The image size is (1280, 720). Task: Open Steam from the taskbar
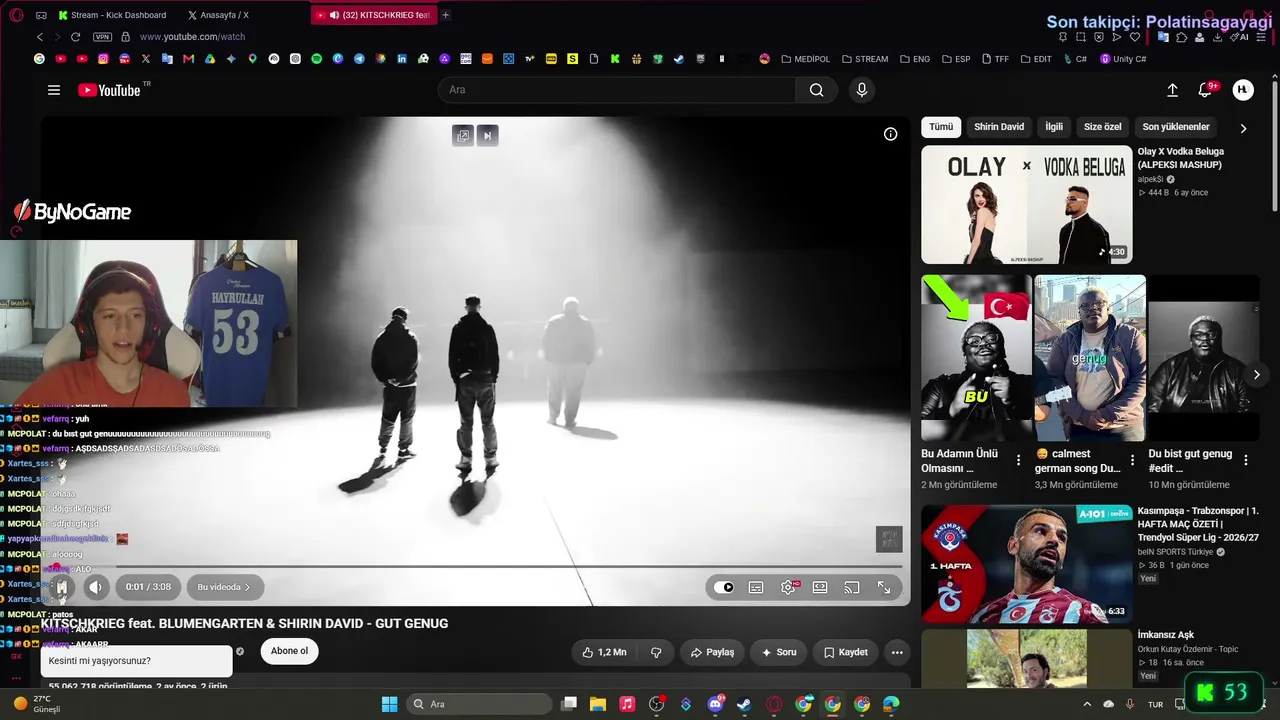click(744, 704)
